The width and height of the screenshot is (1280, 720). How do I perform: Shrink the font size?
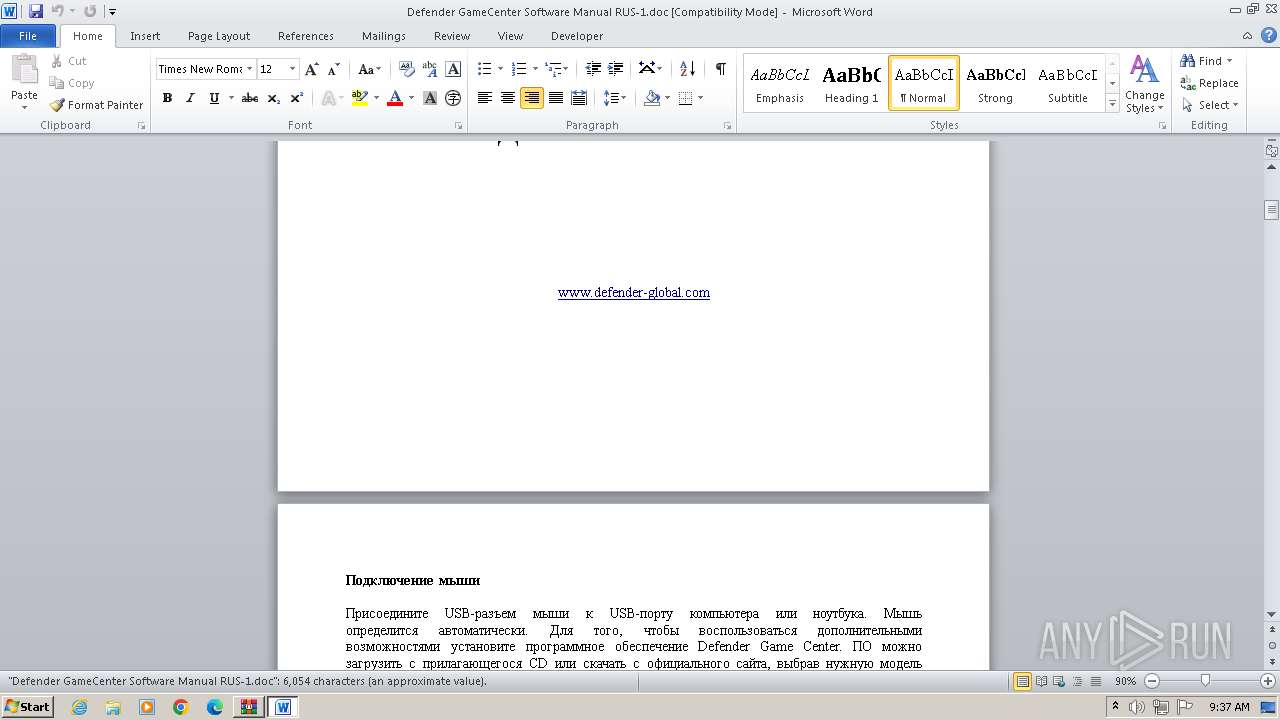click(x=334, y=69)
